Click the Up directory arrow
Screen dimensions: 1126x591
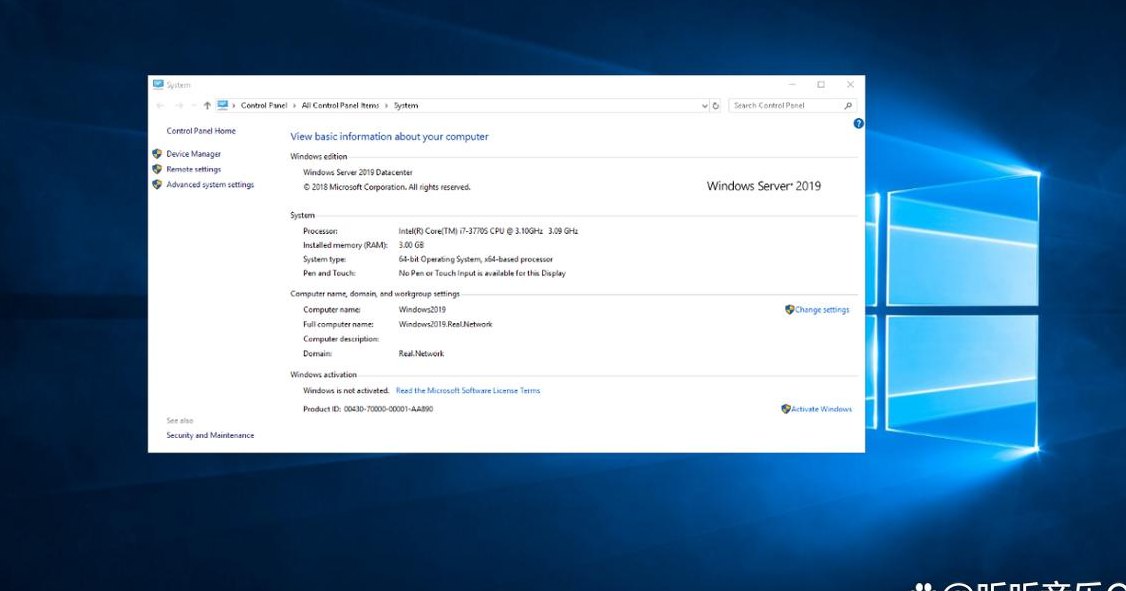[207, 106]
